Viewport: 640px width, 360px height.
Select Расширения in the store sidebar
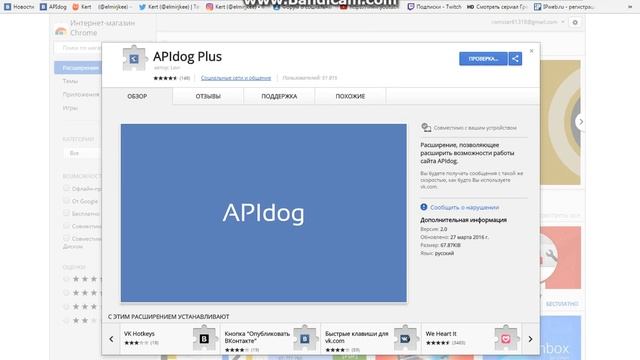click(x=78, y=68)
